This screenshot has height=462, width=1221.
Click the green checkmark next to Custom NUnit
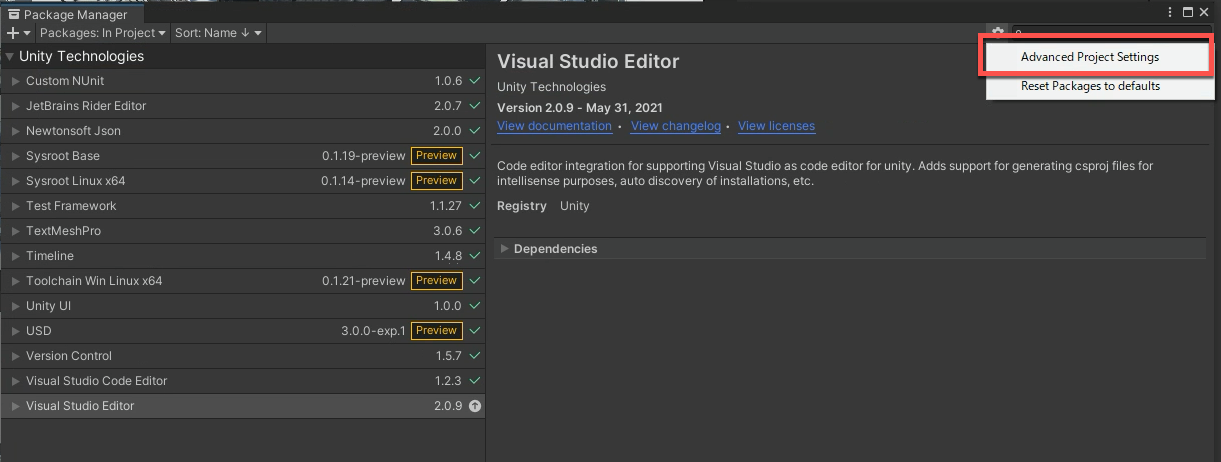click(475, 81)
